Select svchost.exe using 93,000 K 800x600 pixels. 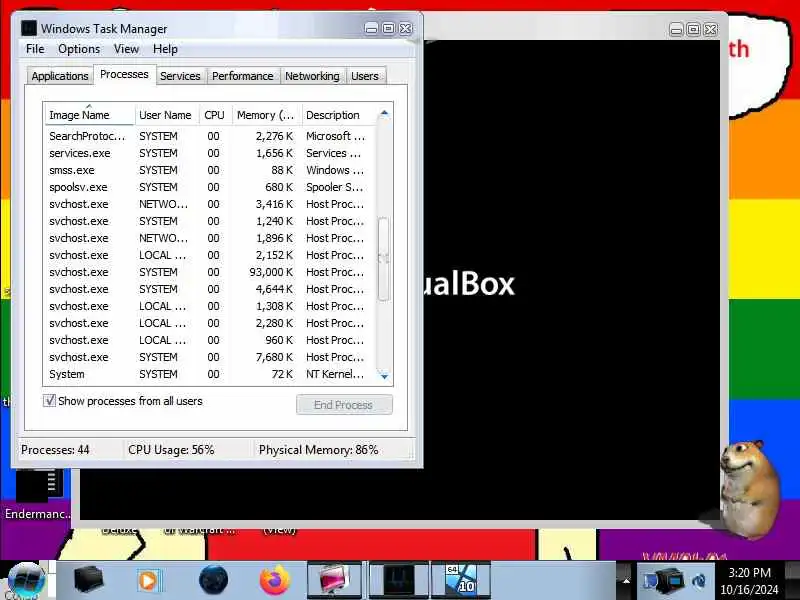(209, 272)
